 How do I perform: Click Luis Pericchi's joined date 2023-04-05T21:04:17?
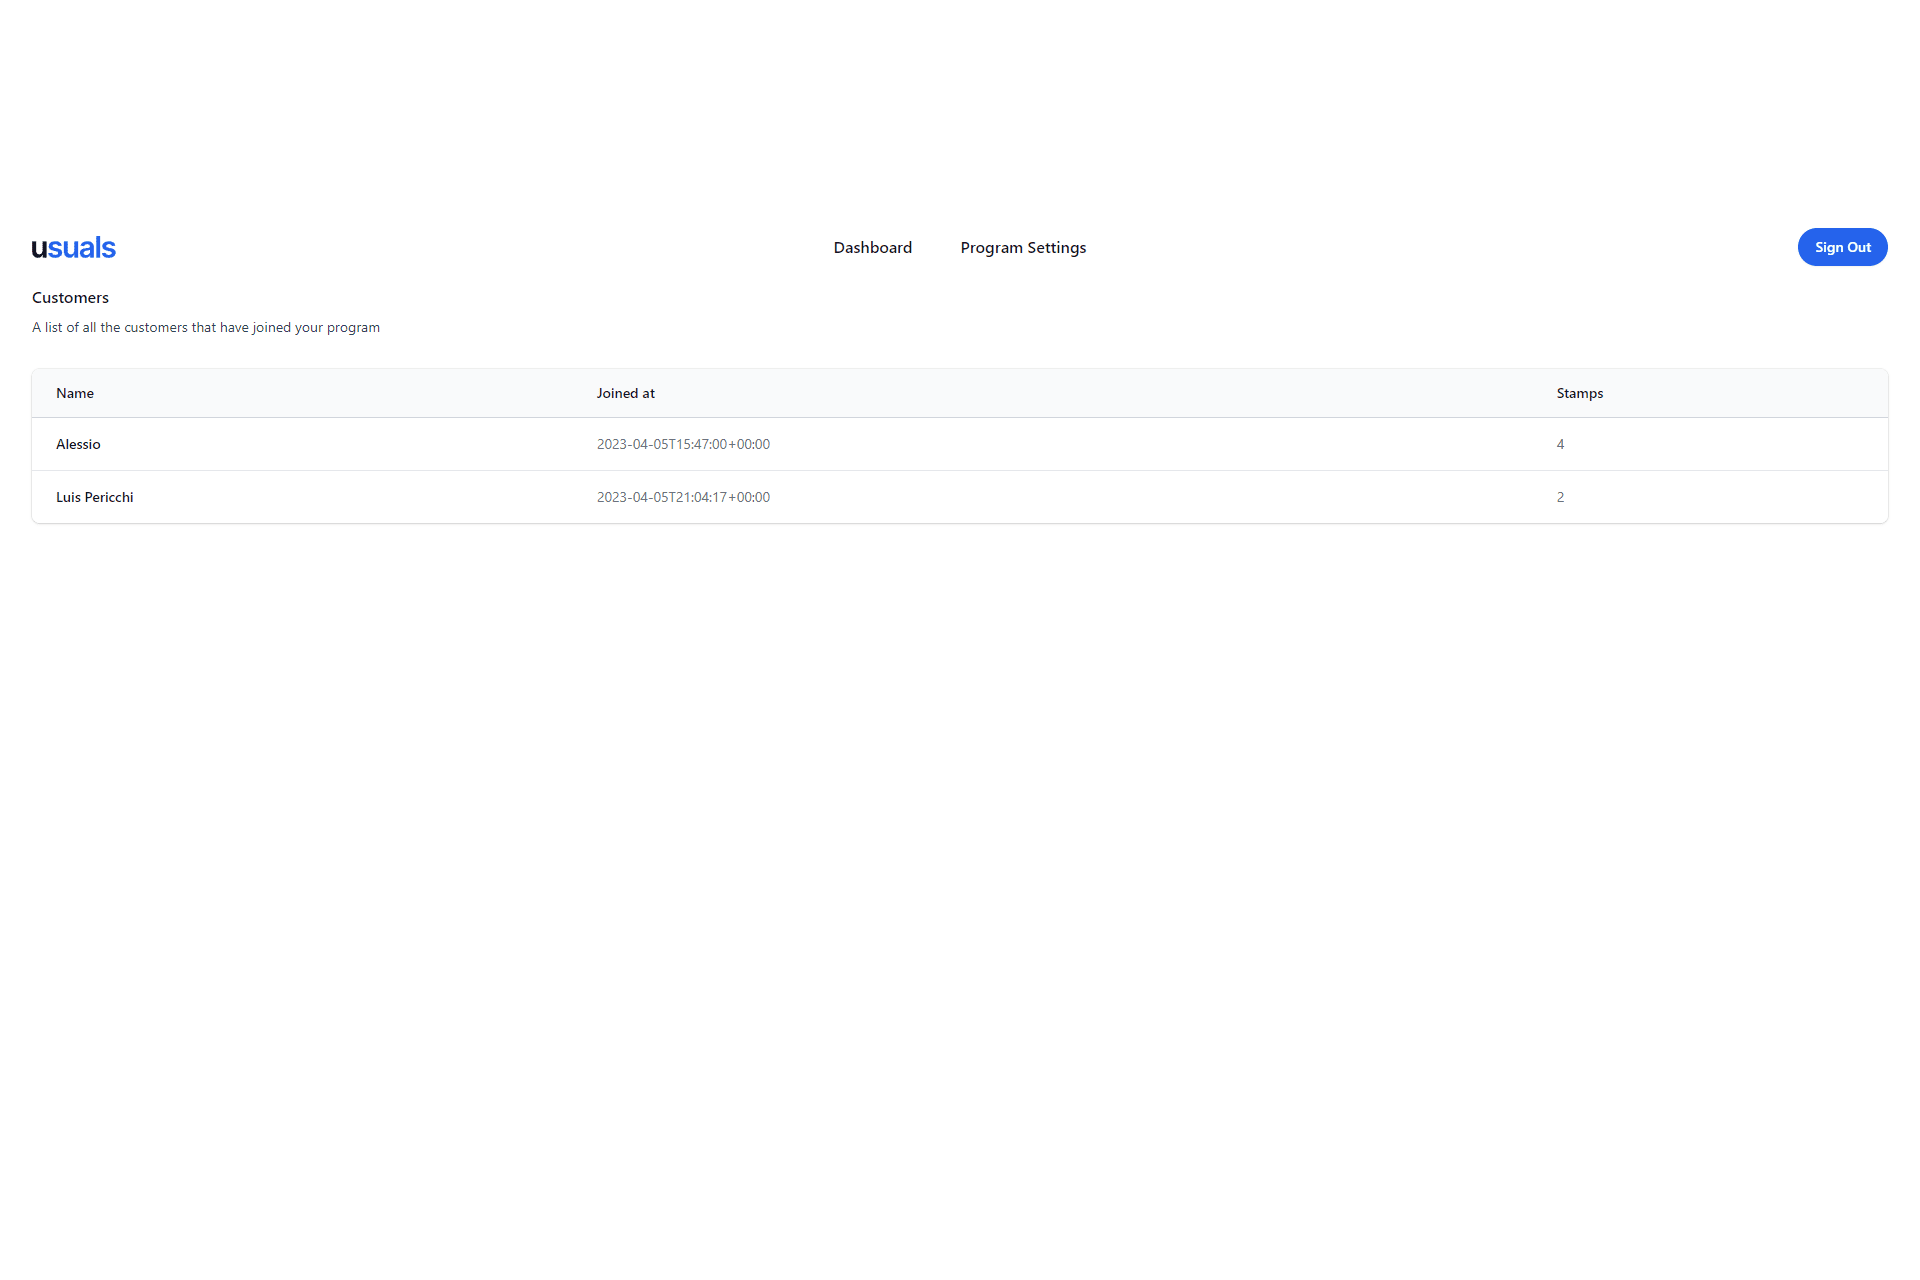point(683,498)
